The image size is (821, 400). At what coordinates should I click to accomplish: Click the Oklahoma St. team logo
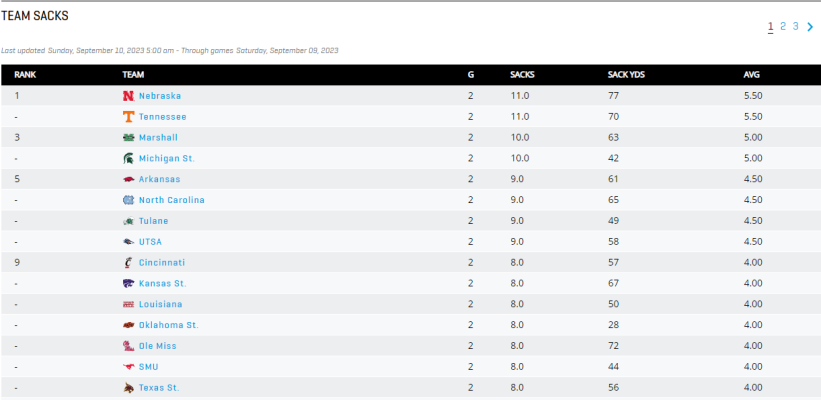[128, 325]
